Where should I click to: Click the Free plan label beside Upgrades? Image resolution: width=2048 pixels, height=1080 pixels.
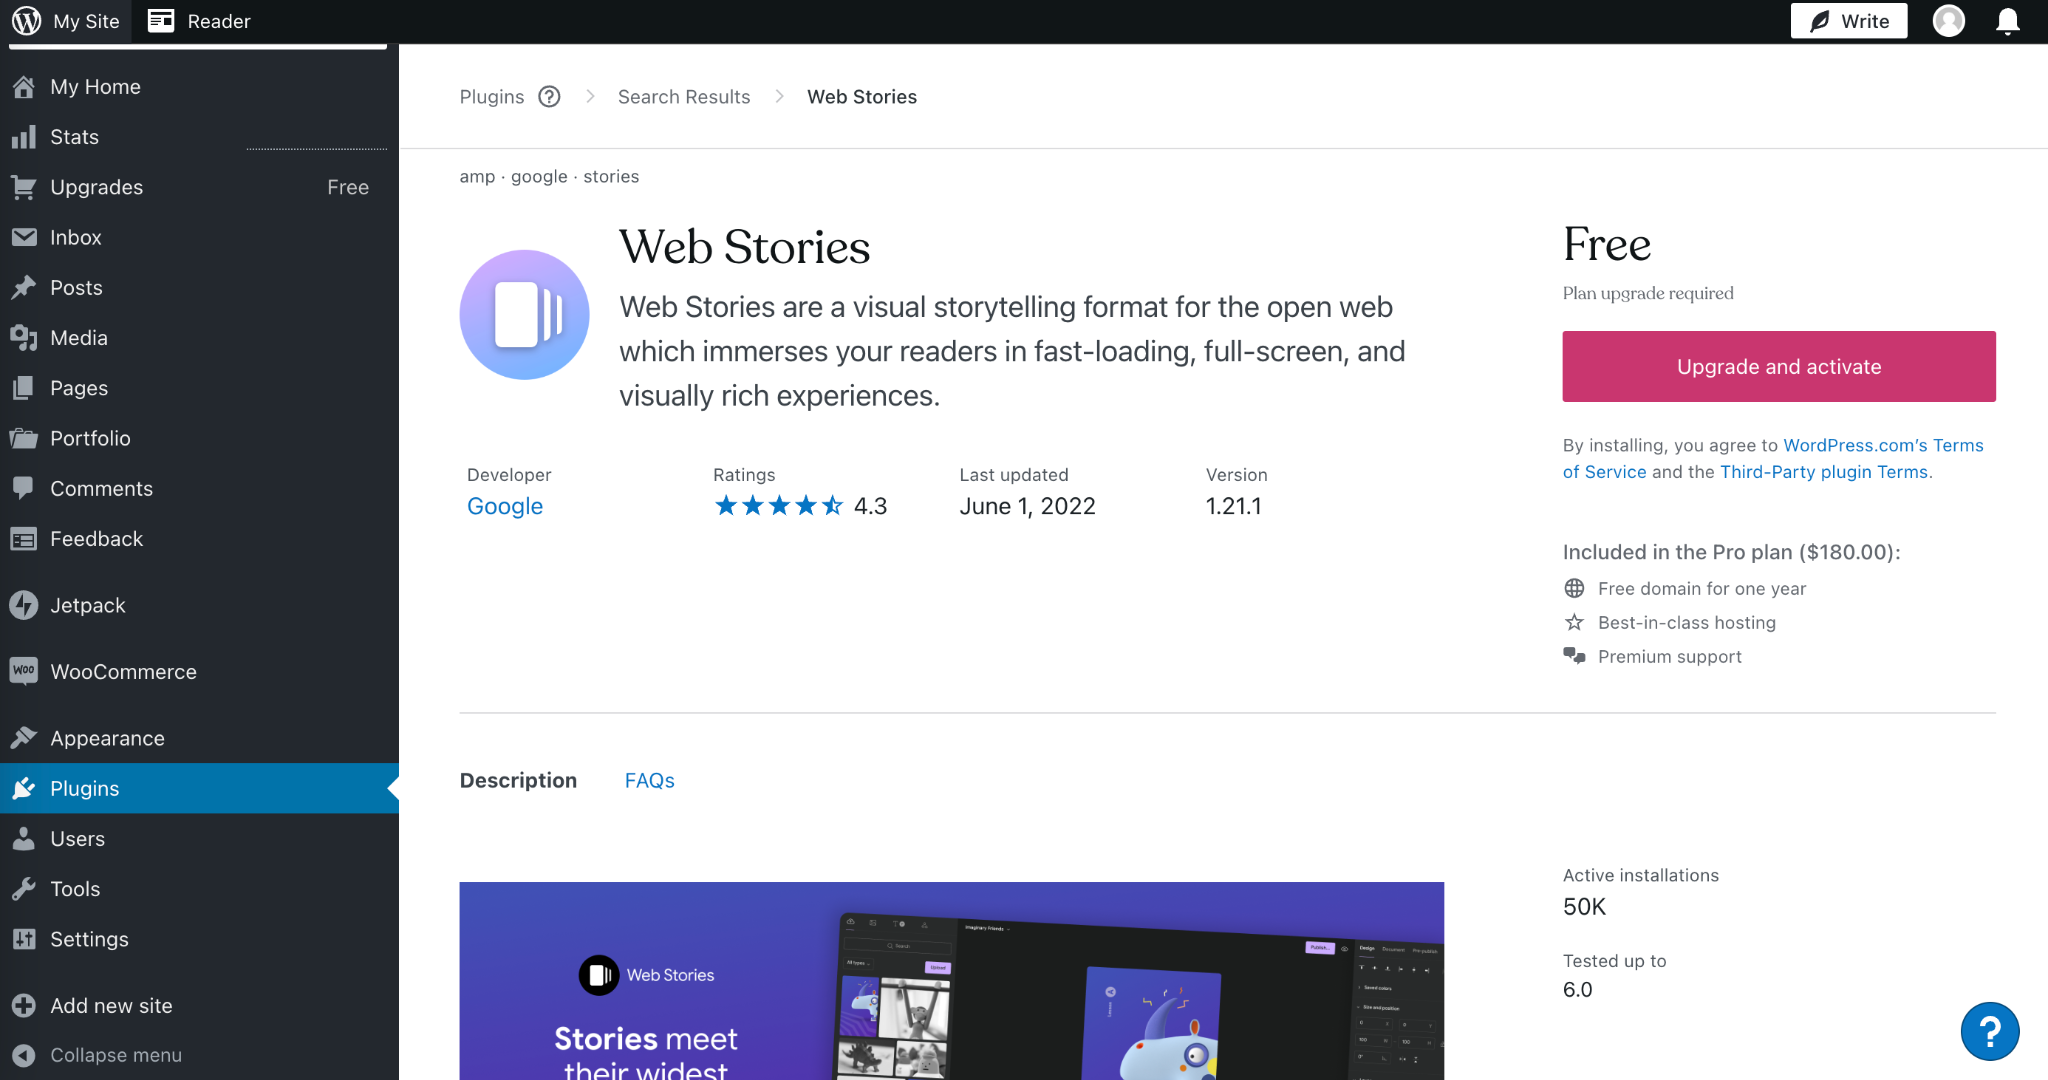[x=348, y=187]
